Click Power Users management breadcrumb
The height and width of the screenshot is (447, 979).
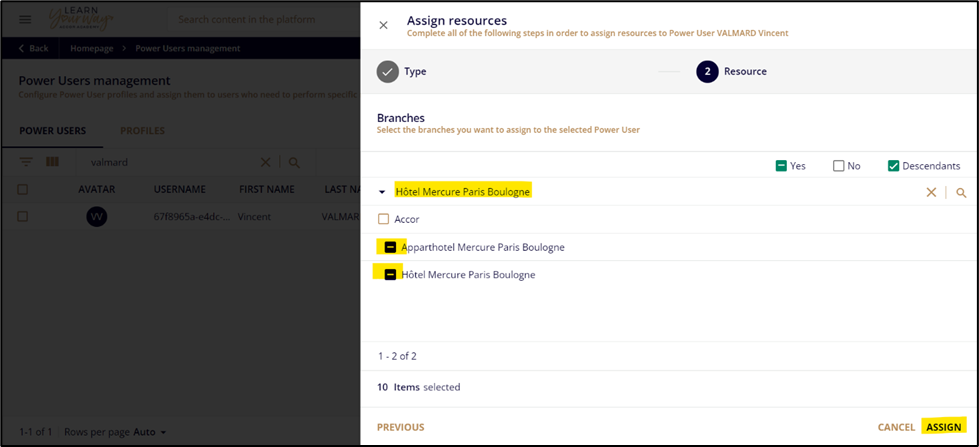pos(188,48)
